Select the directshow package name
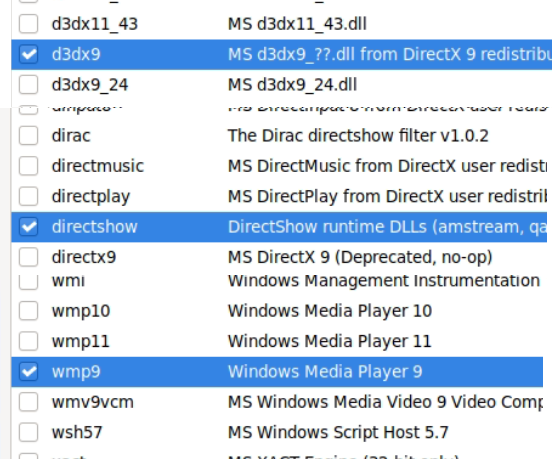This screenshot has width=552, height=459. [x=95, y=227]
